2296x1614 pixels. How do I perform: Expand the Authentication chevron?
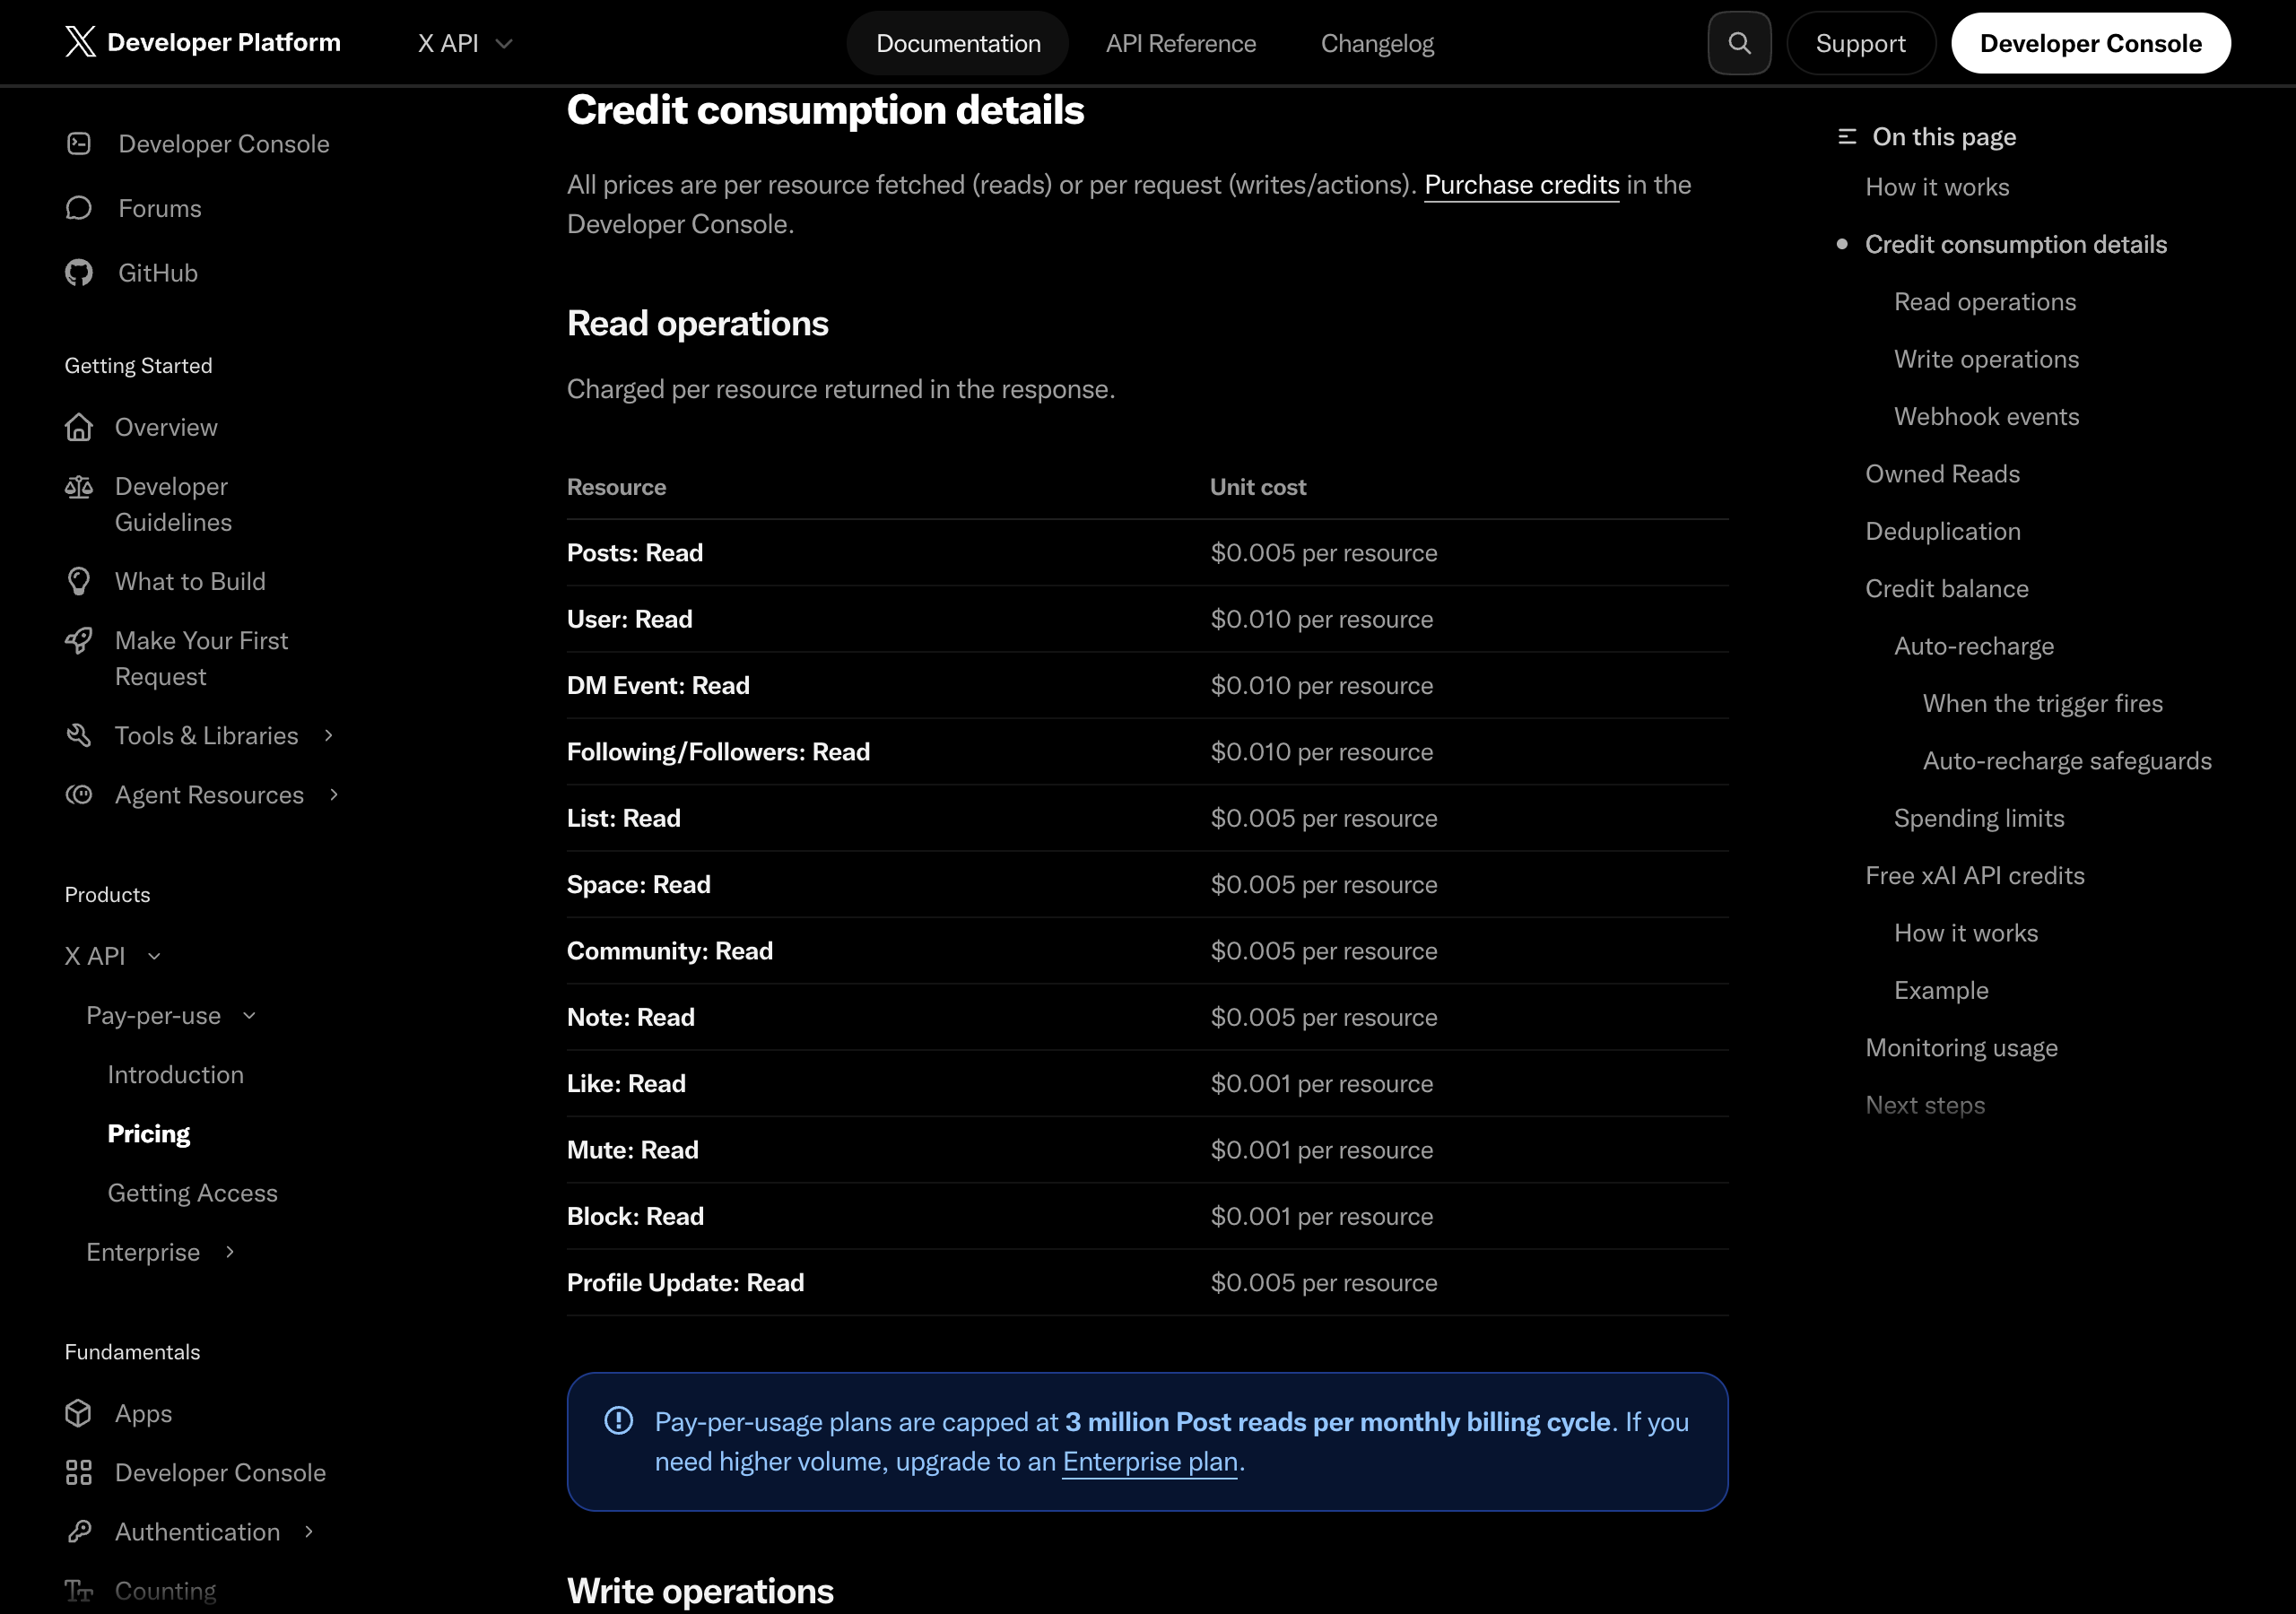pyautogui.click(x=309, y=1531)
